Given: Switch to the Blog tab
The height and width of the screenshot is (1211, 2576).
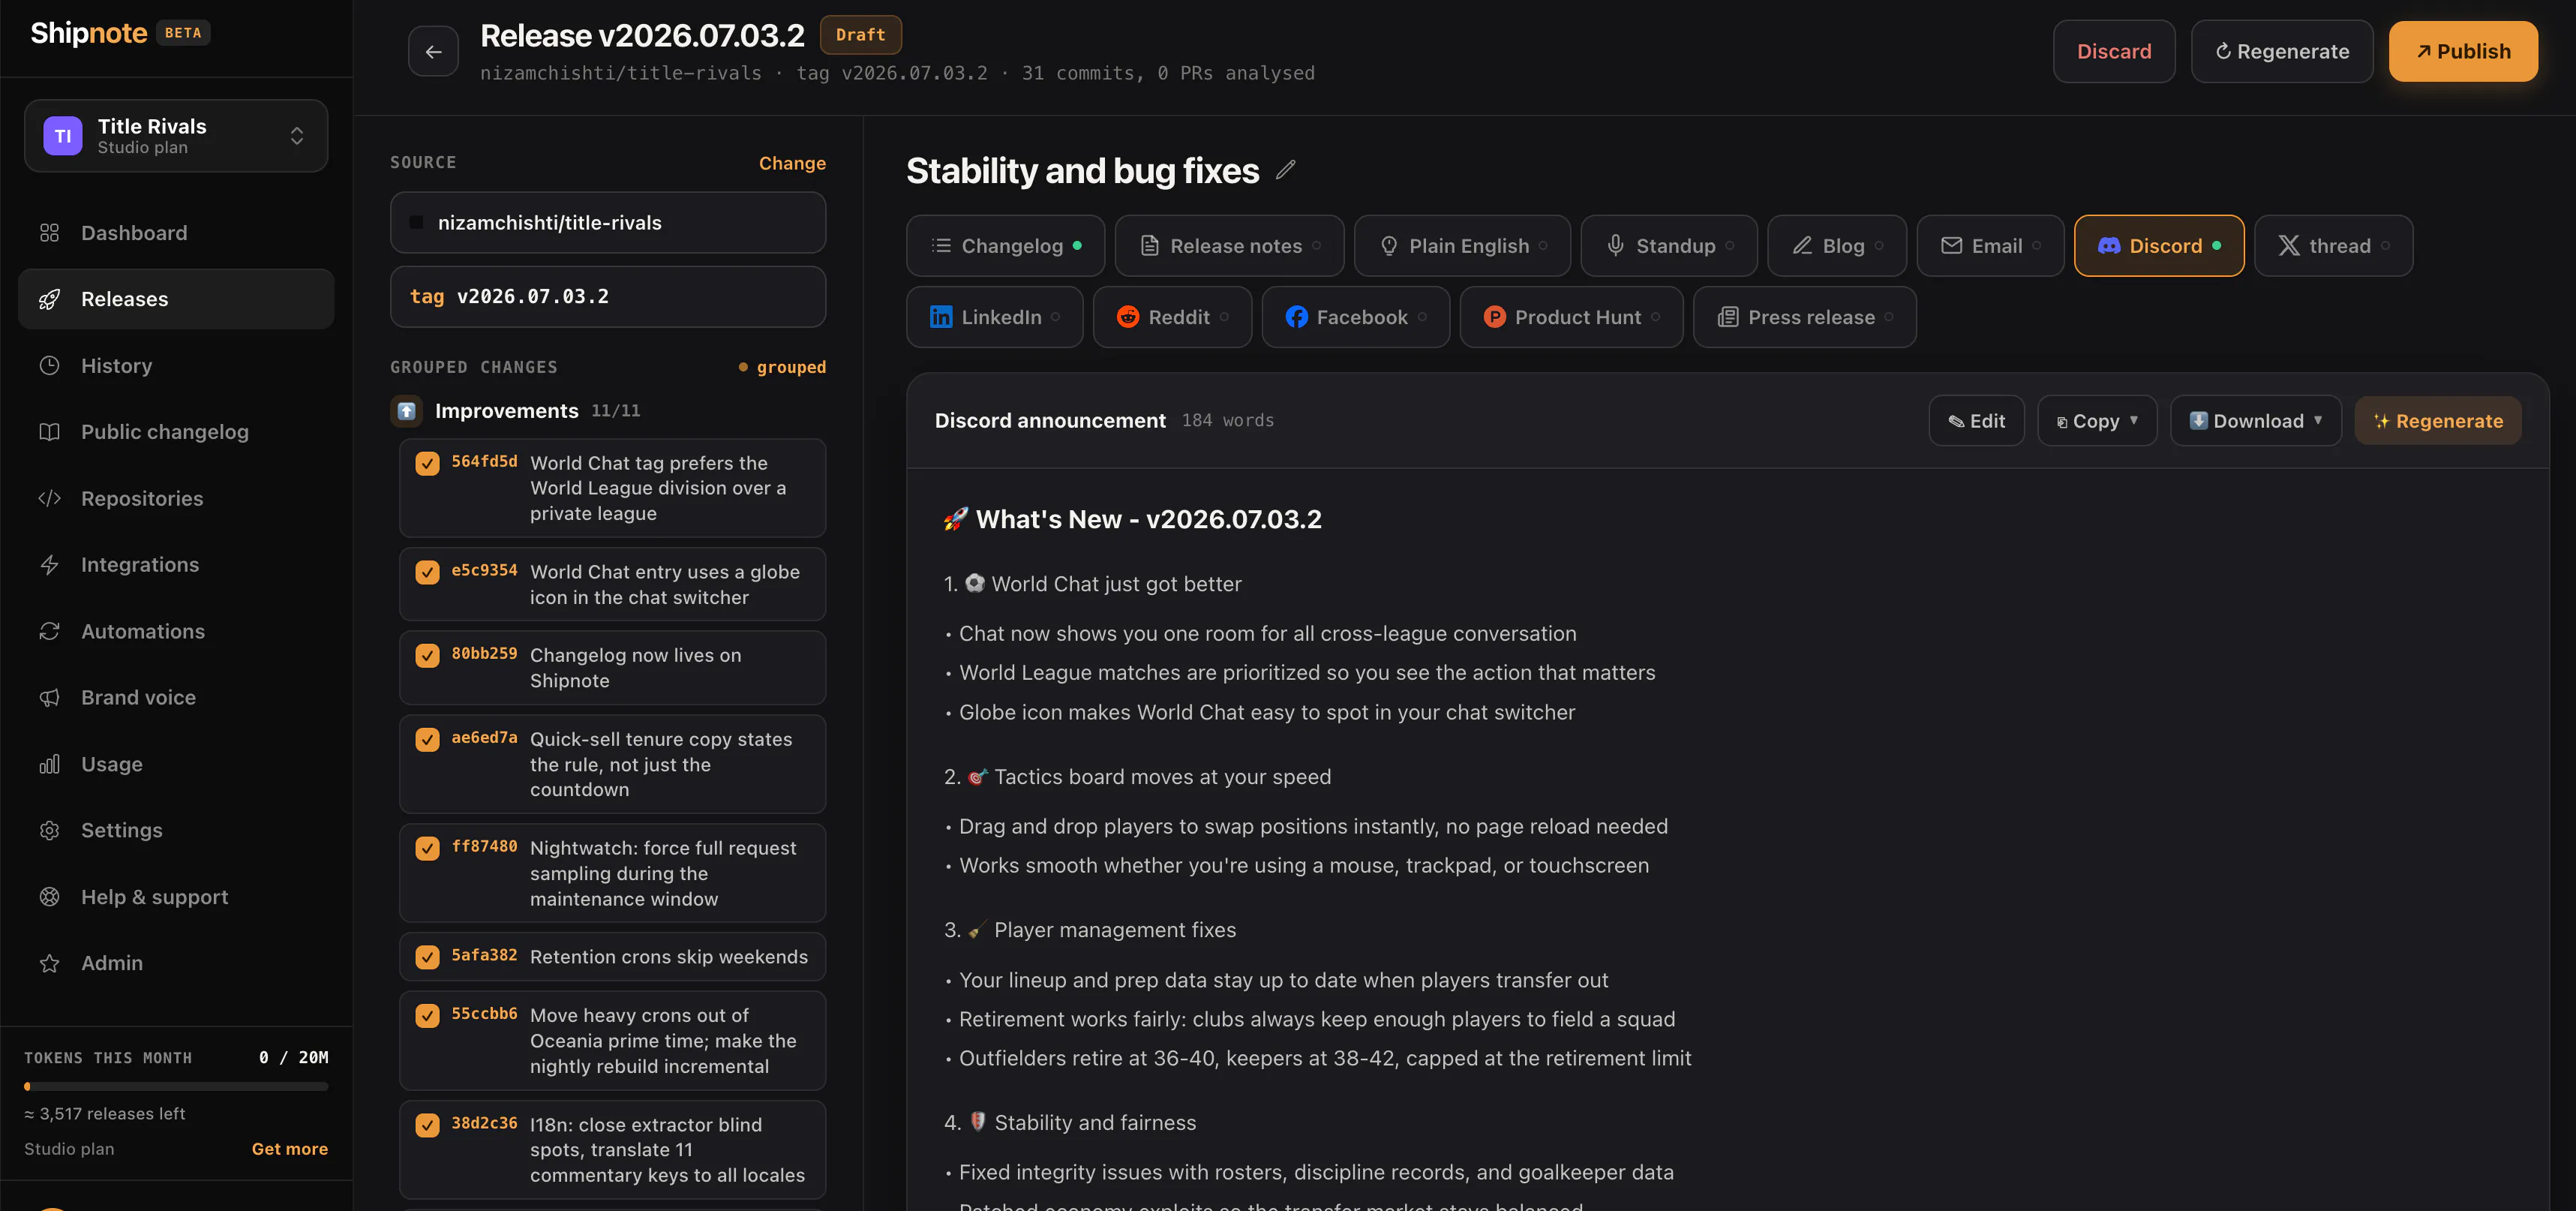Looking at the screenshot, I should click(1836, 246).
